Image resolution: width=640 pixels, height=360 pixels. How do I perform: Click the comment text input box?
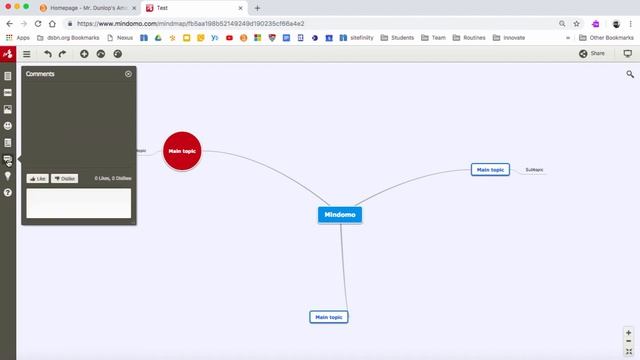79,203
